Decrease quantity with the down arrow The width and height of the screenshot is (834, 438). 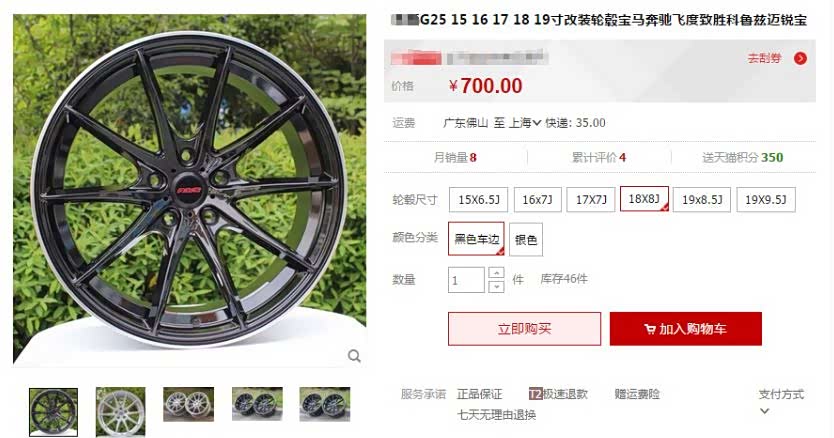click(496, 286)
